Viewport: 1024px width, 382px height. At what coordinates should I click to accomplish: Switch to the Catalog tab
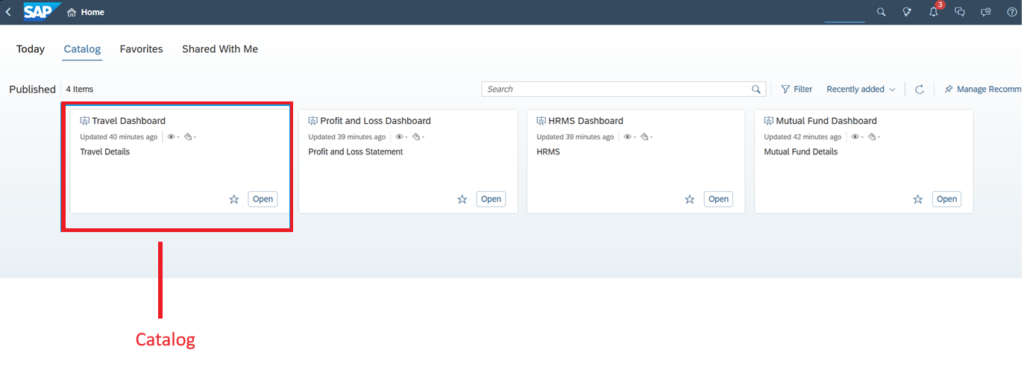point(82,49)
